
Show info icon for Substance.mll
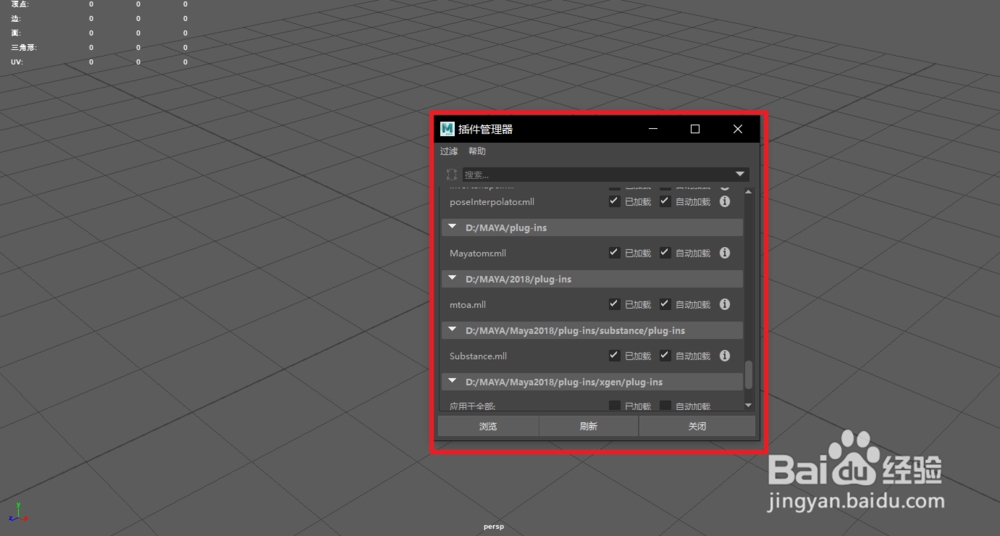[724, 355]
